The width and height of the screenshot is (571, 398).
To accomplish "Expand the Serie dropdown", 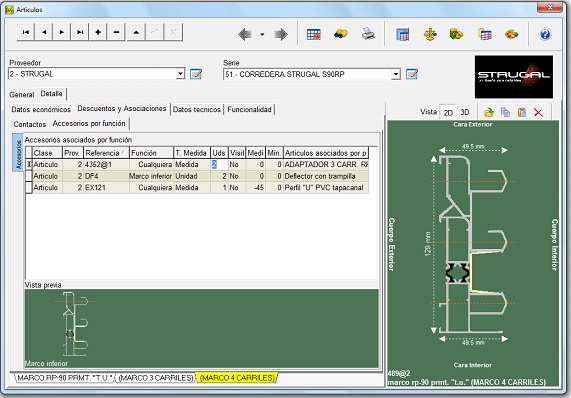I will (396, 74).
